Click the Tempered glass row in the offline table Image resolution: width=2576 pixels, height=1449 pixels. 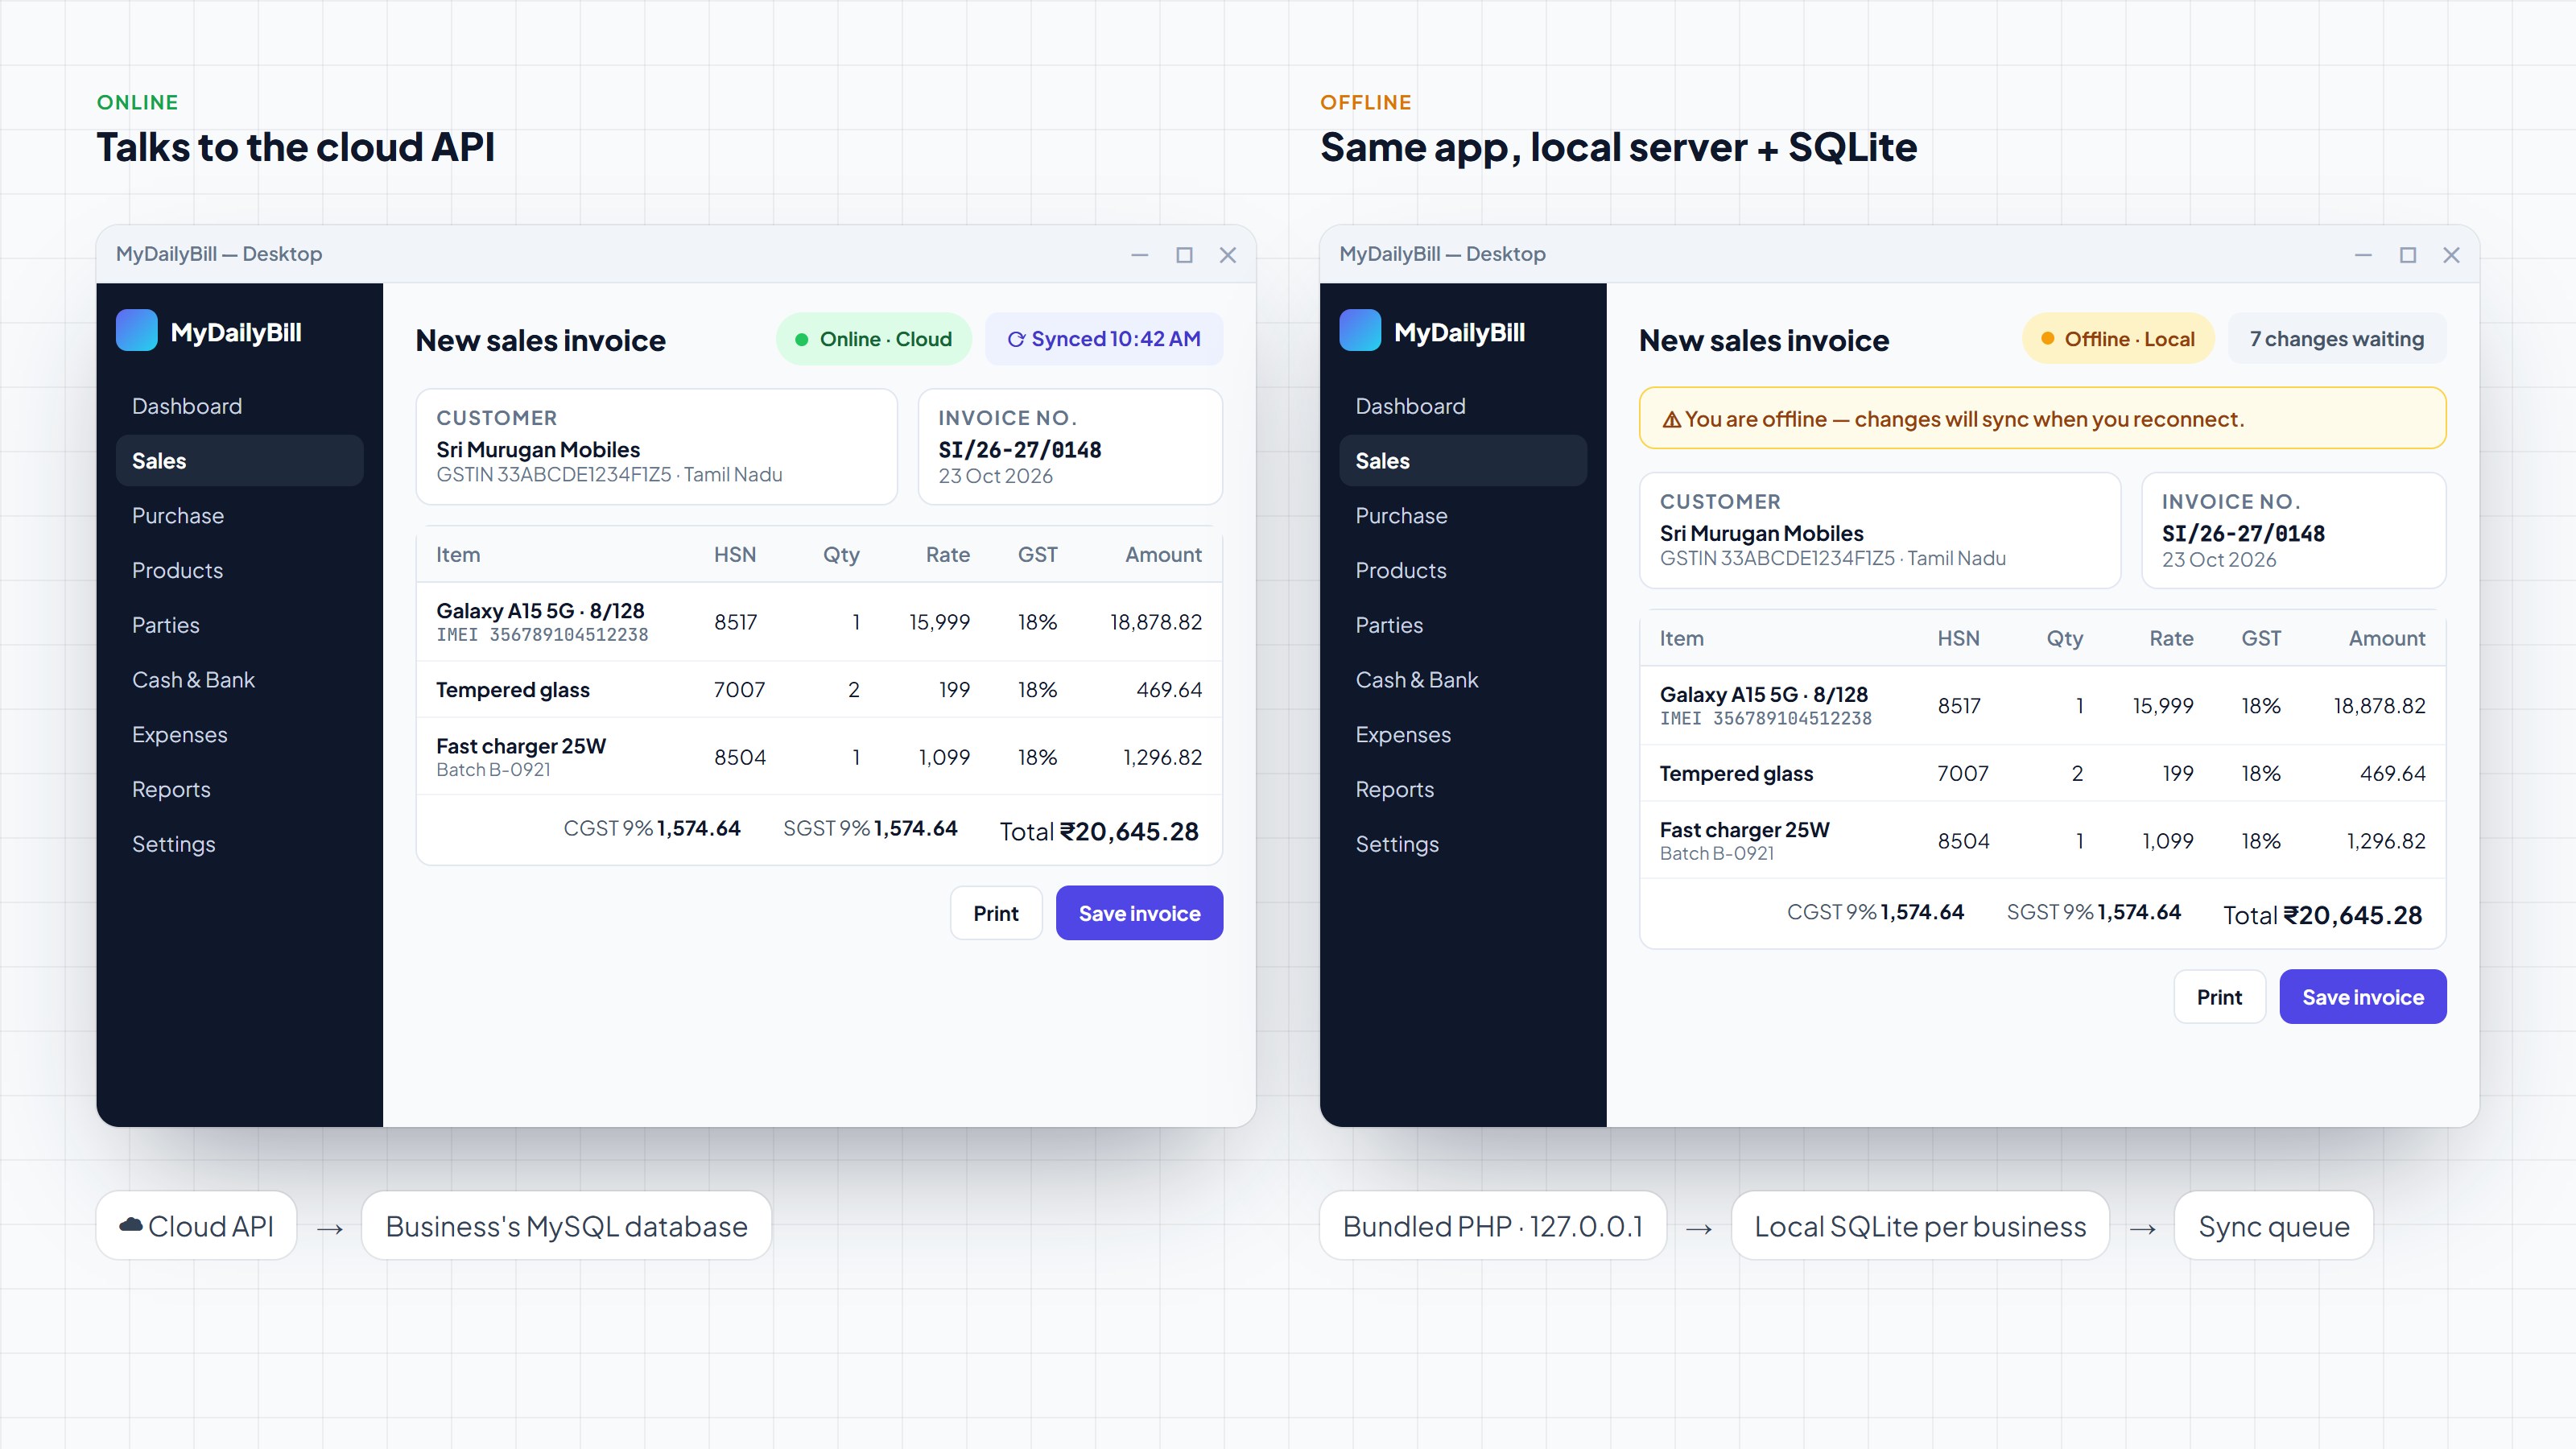pos(2042,773)
